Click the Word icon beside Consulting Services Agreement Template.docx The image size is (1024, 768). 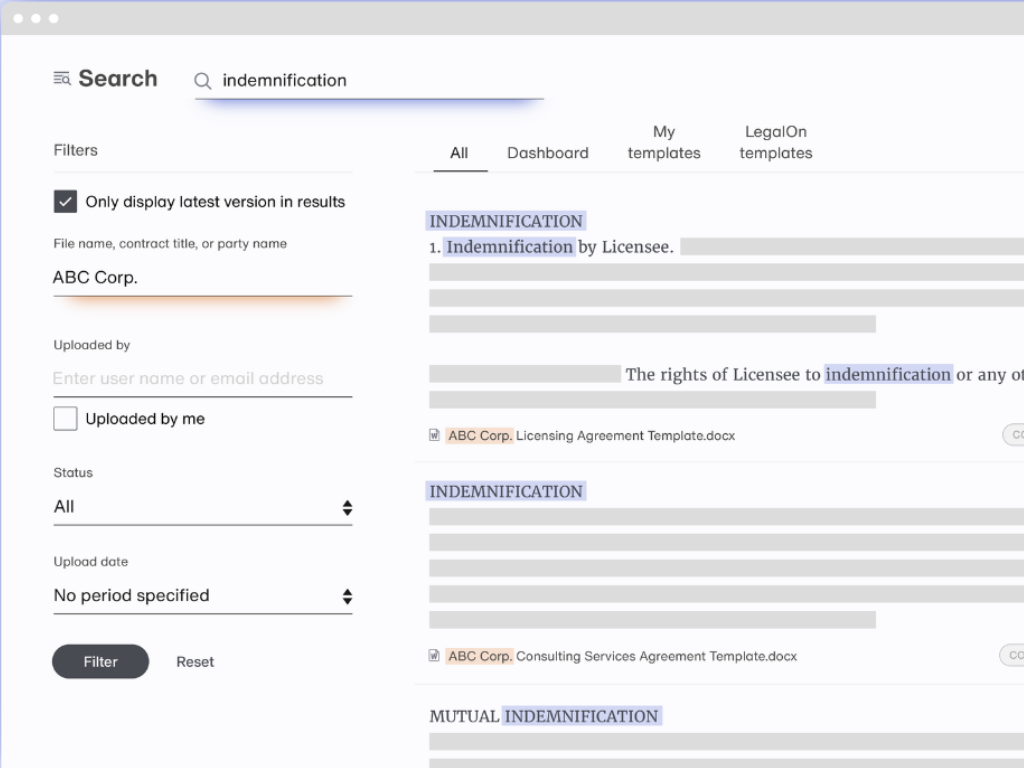click(x=434, y=656)
